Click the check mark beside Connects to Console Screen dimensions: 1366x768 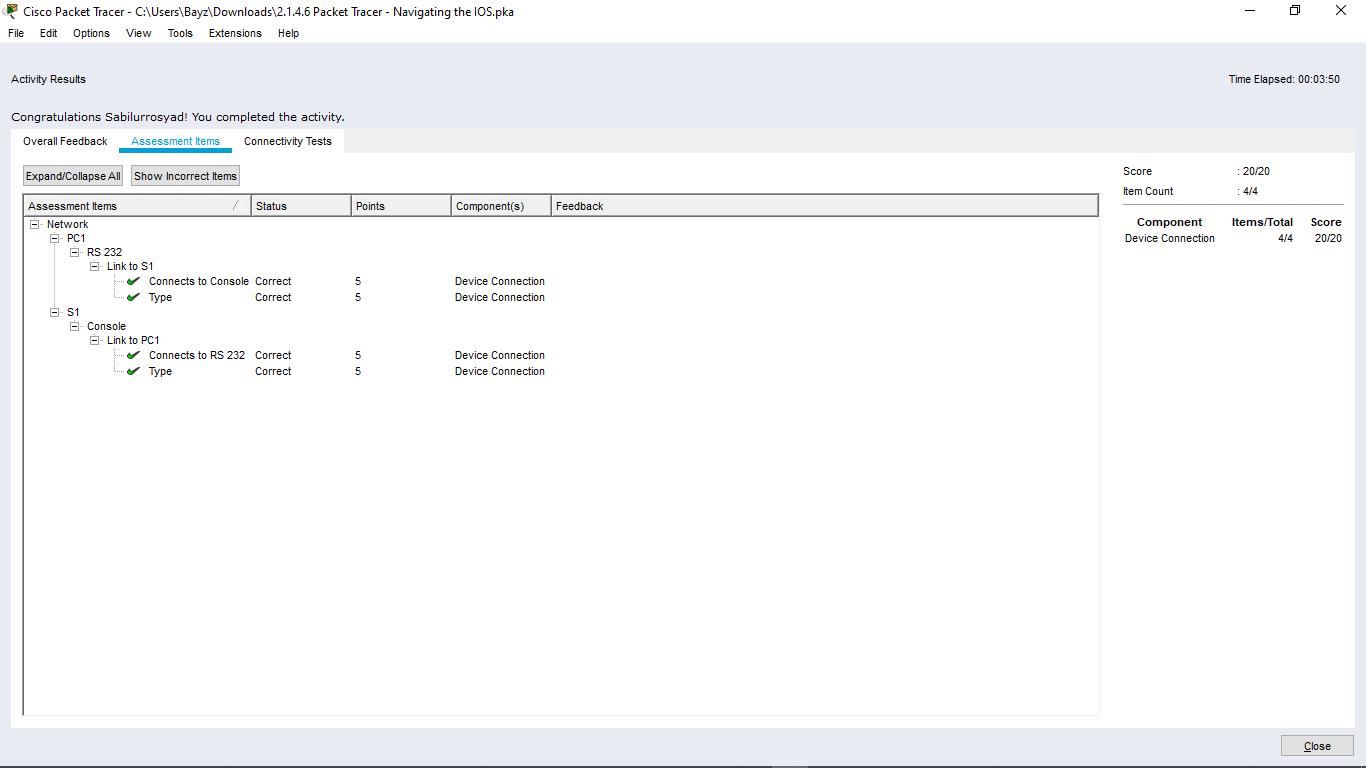click(x=134, y=281)
